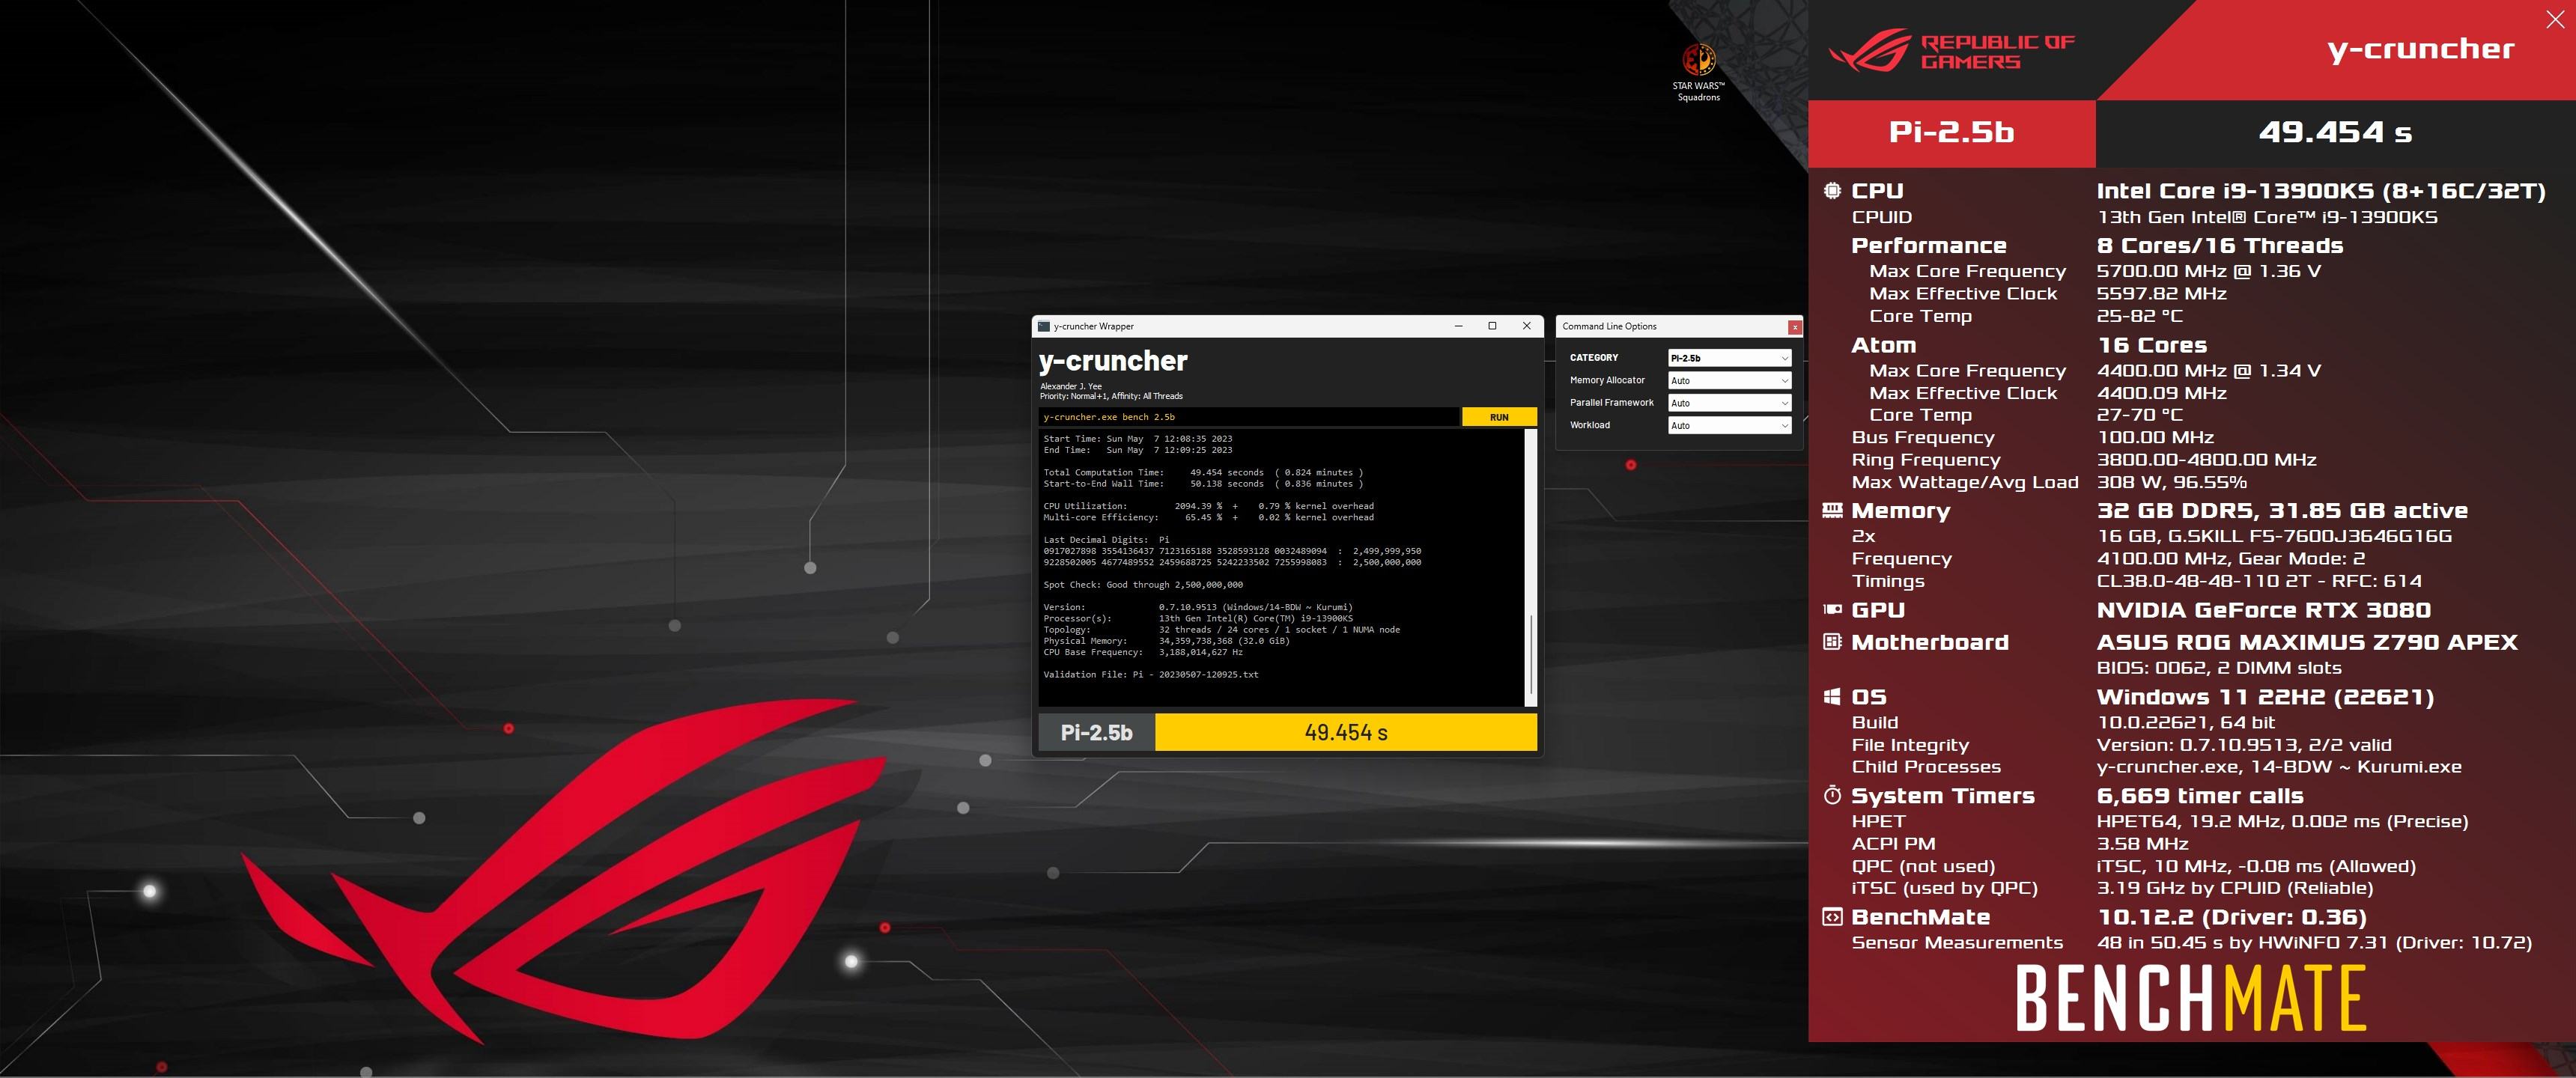2576x1078 pixels.
Task: Click '6,669 timer calls' text
Action: point(2200,796)
